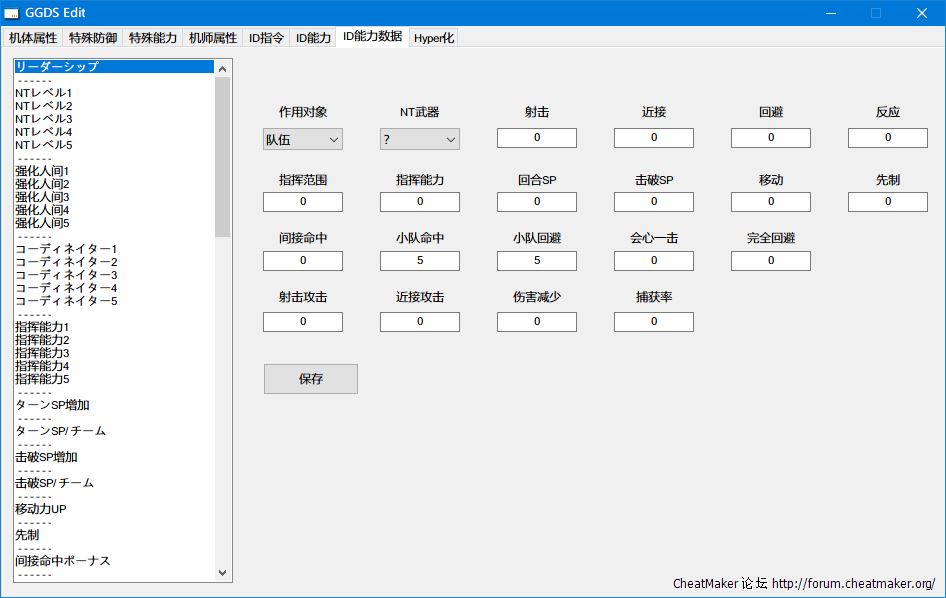
Task: Click into the 指挥范围 input field
Action: 303,202
